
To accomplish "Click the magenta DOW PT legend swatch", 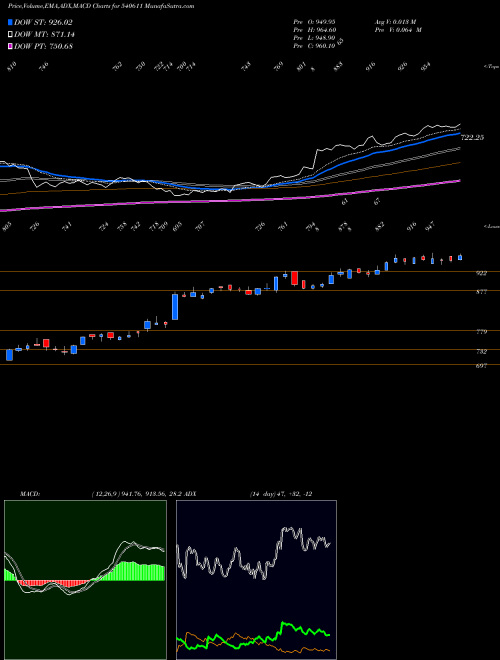I will pos(11,46).
